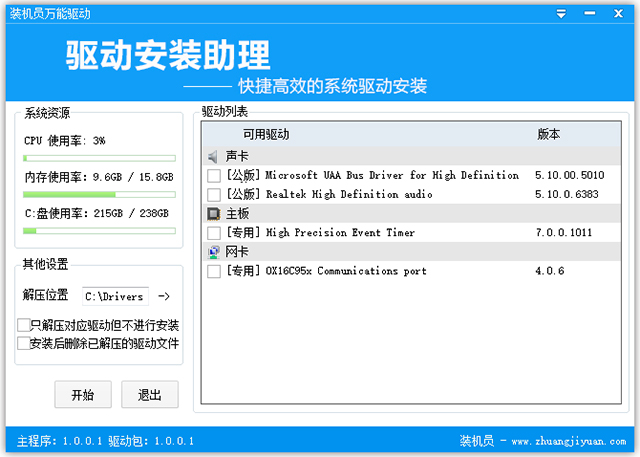Select the 主板 category row

411,213
